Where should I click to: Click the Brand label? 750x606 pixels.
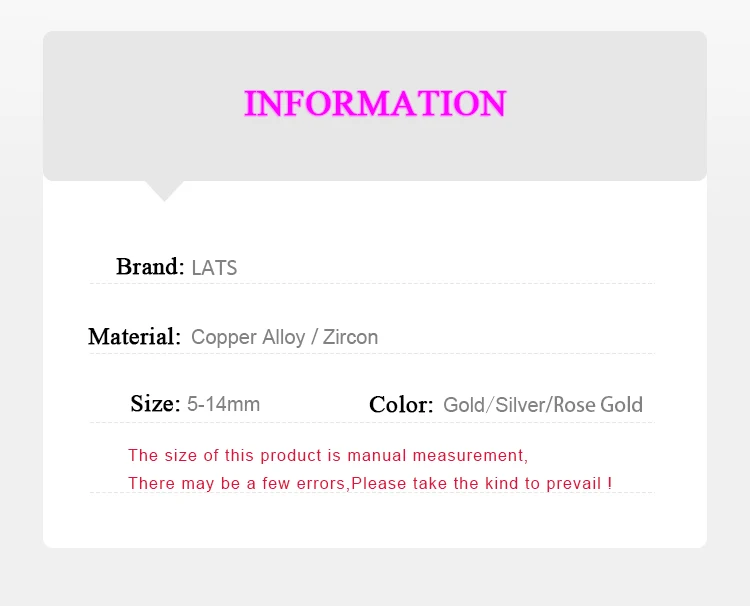(150, 266)
